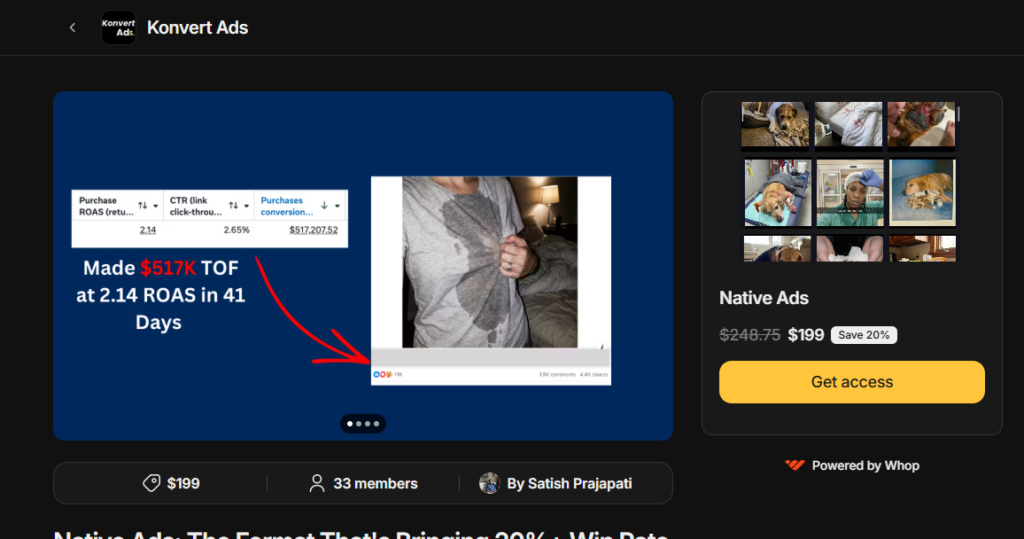1024x539 pixels.
Task: Select the first carousel dot
Action: [349, 424]
